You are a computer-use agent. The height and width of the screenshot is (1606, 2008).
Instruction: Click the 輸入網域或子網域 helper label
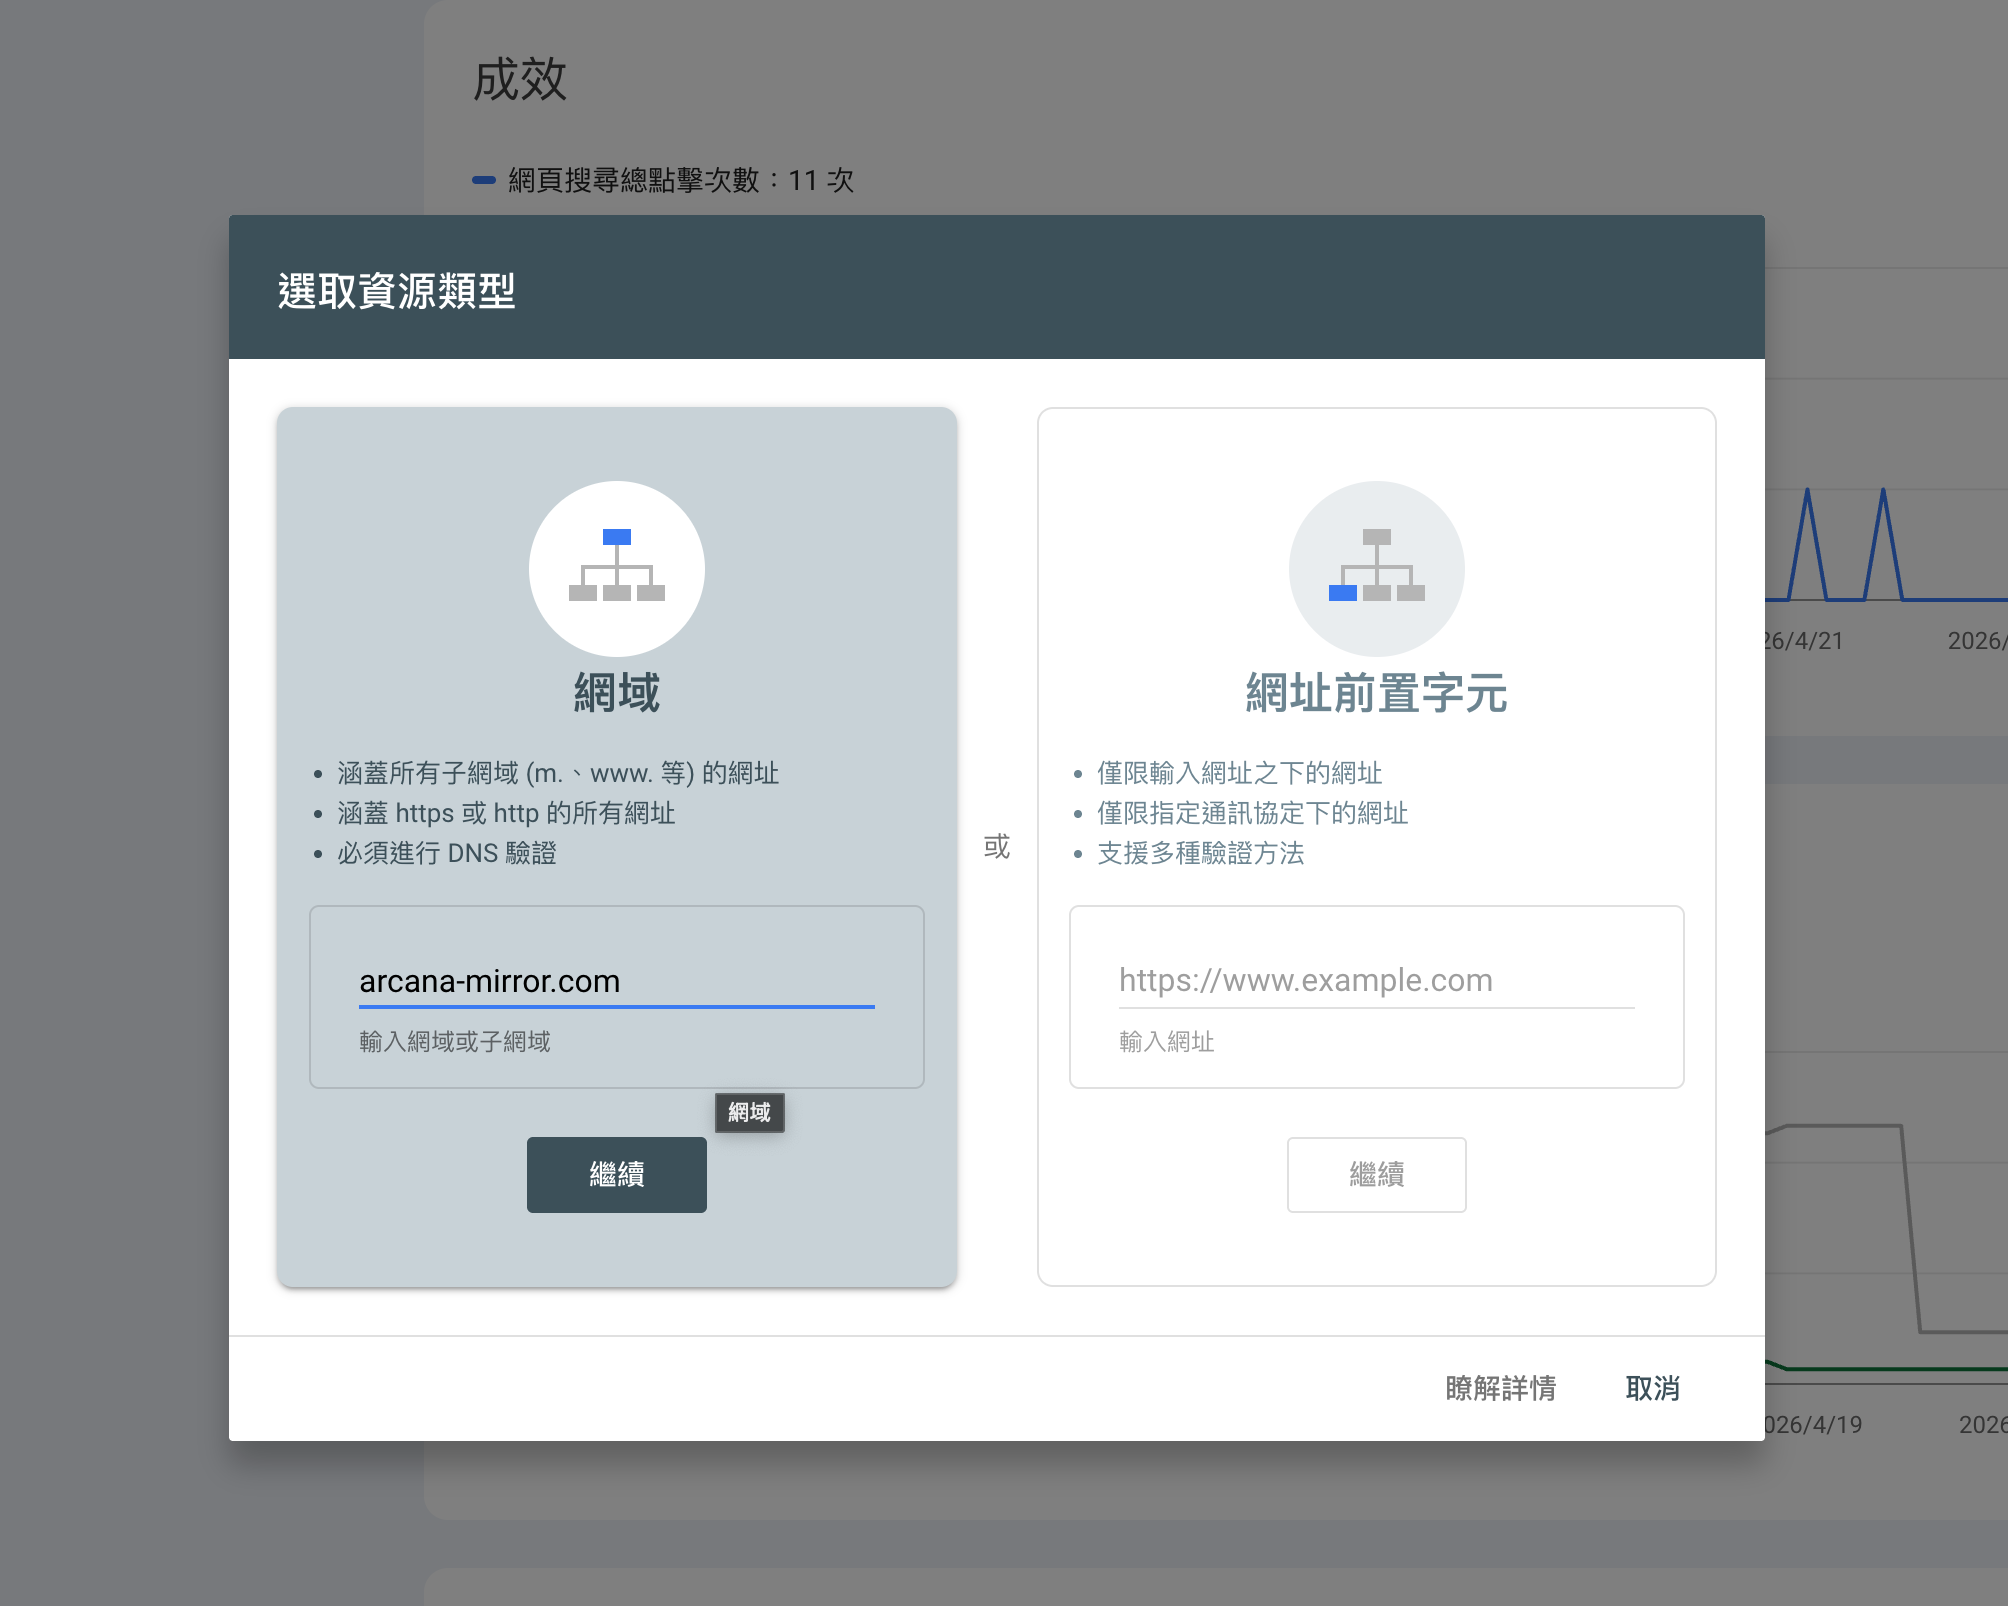click(x=455, y=1042)
